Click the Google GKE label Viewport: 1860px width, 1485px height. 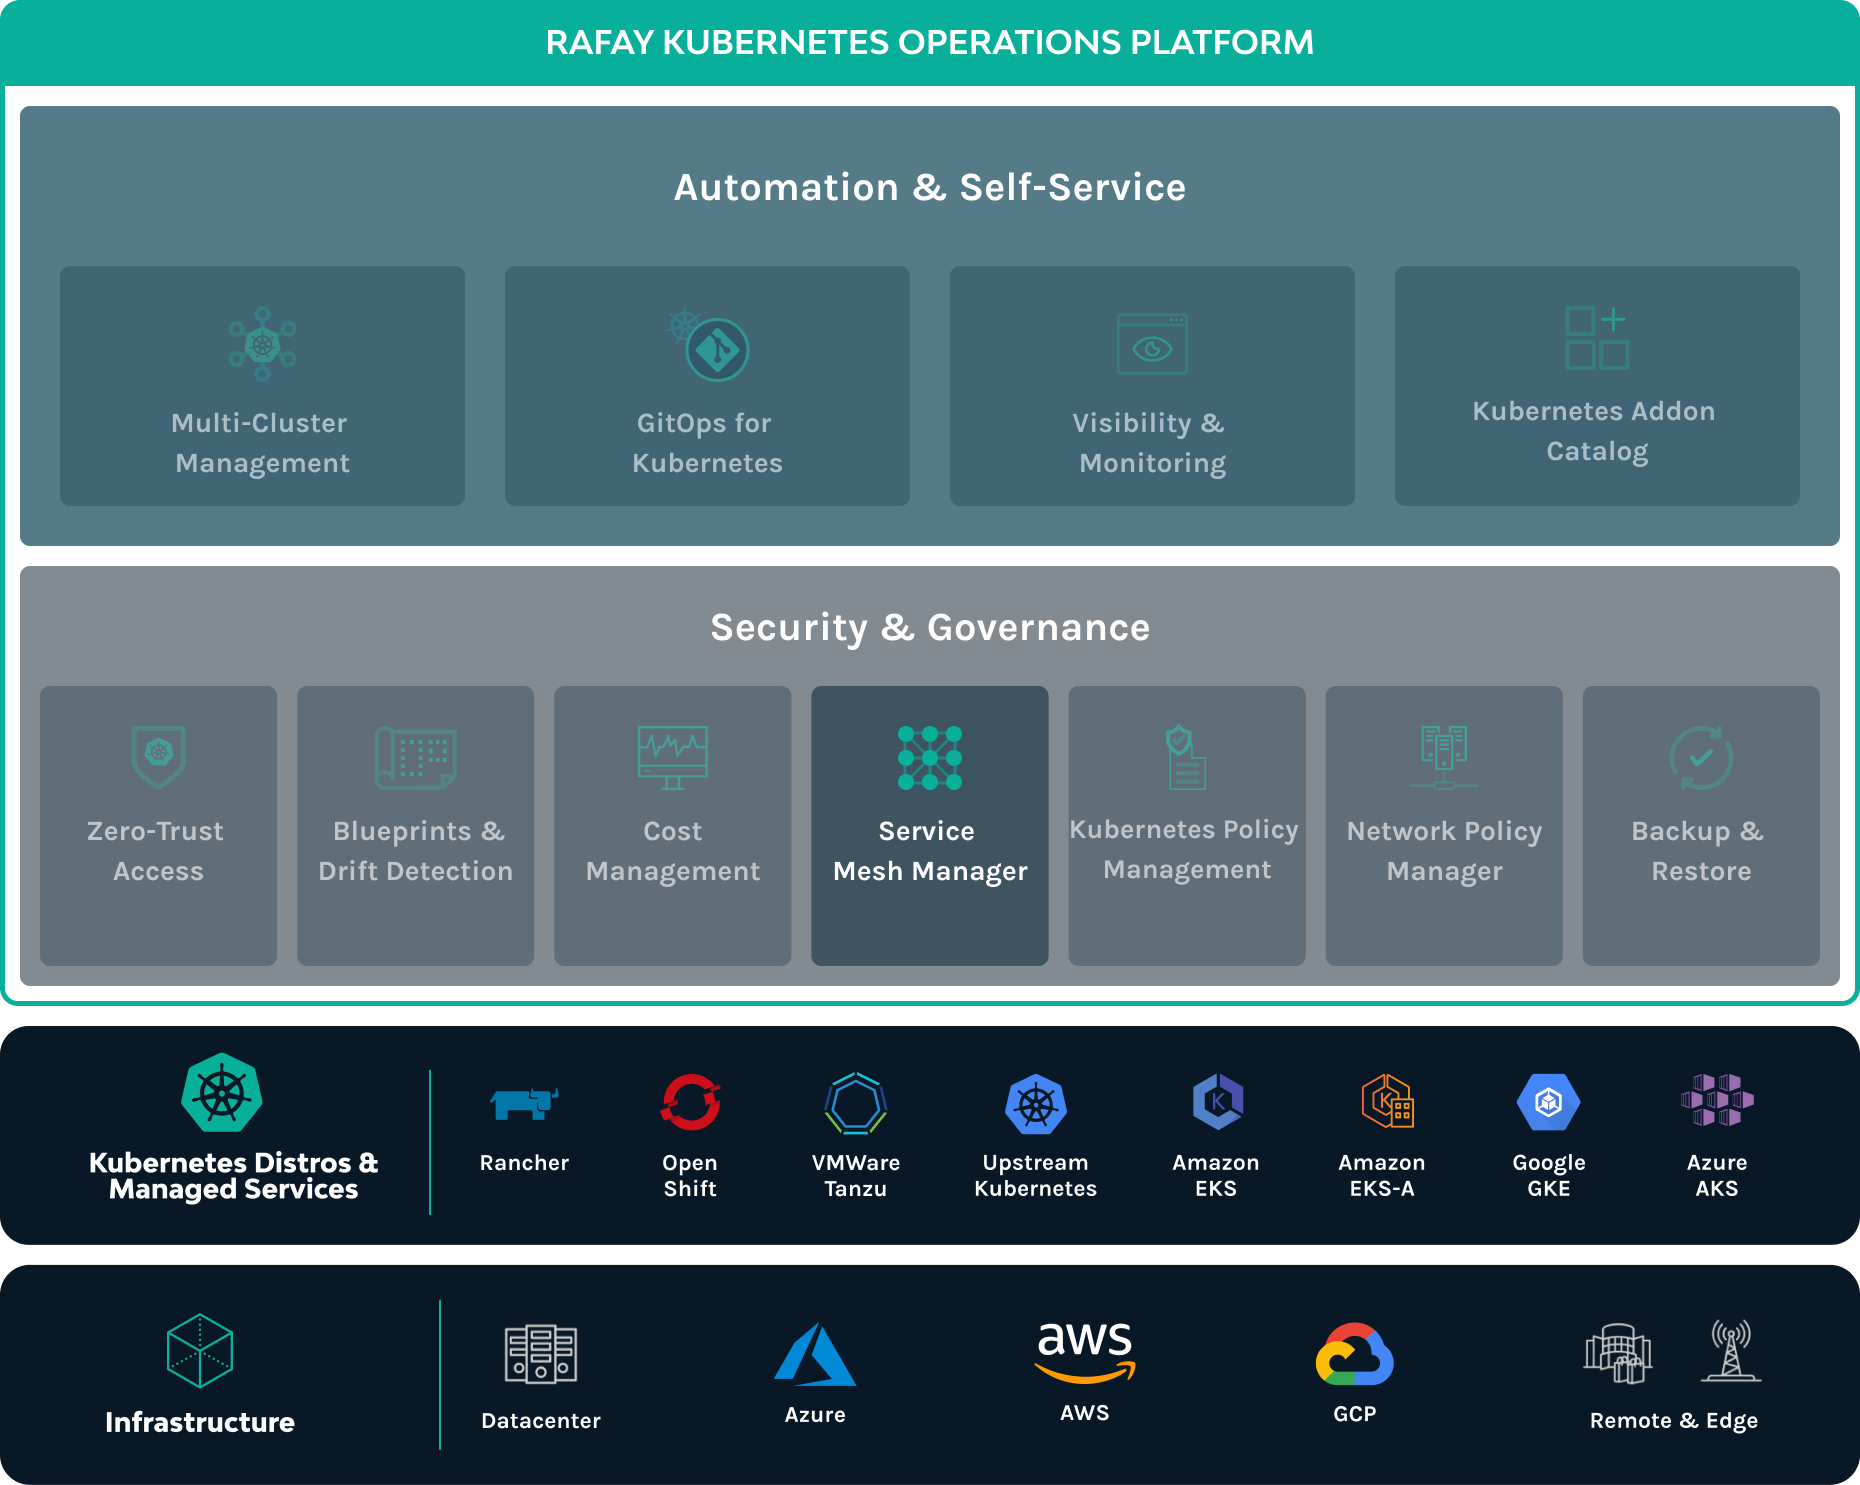1549,1175
